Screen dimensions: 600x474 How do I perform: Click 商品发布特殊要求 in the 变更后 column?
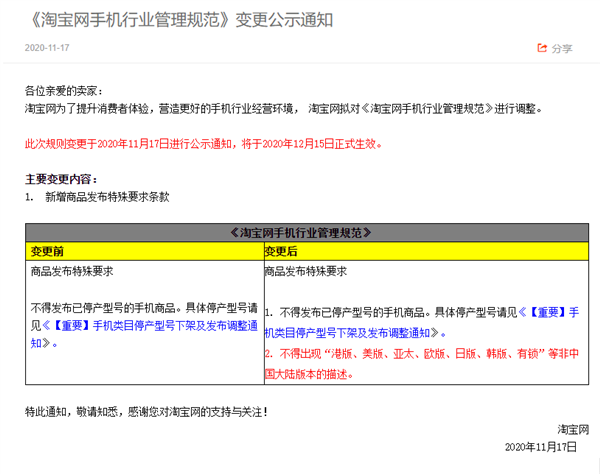[306, 271]
